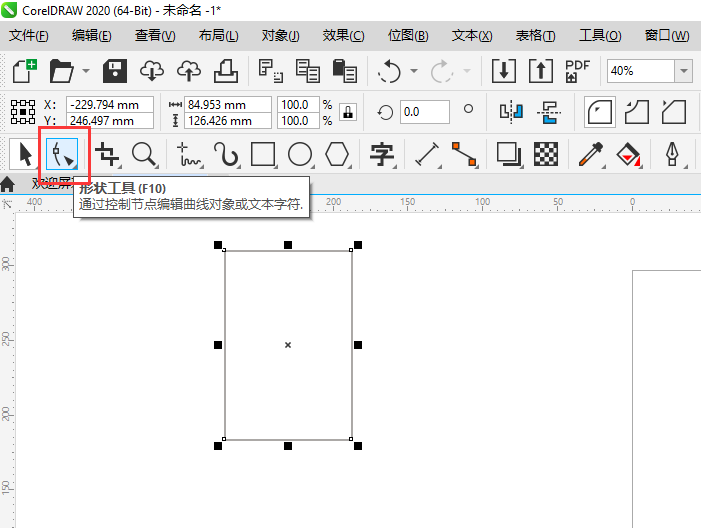Select the Rectangle tool
This screenshot has width=701, height=528.
(x=263, y=154)
